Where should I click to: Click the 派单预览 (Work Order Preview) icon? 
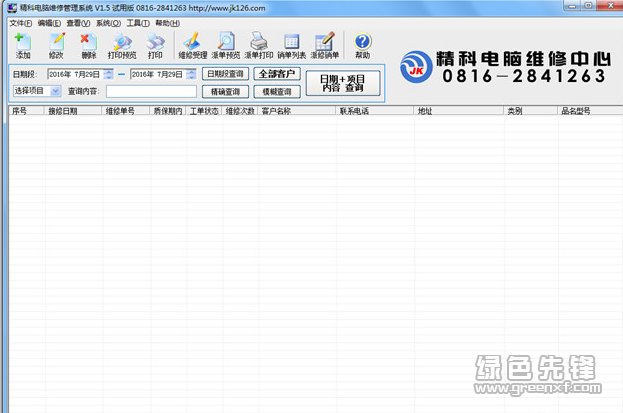226,46
